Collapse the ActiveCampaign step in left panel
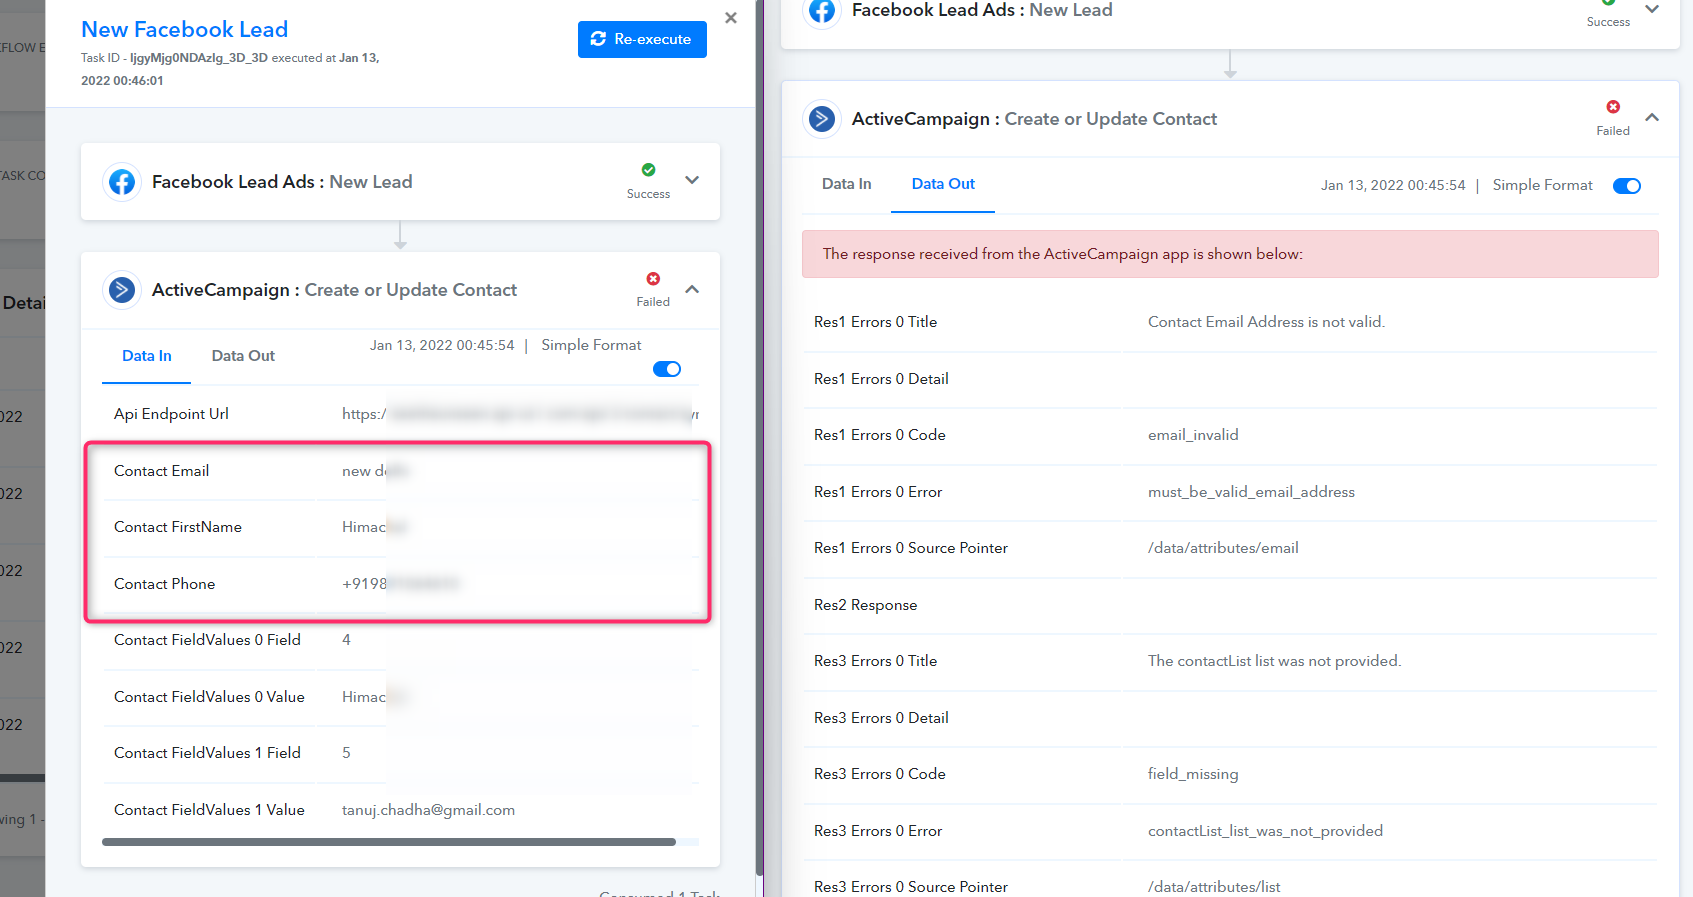This screenshot has height=897, width=1693. click(692, 289)
